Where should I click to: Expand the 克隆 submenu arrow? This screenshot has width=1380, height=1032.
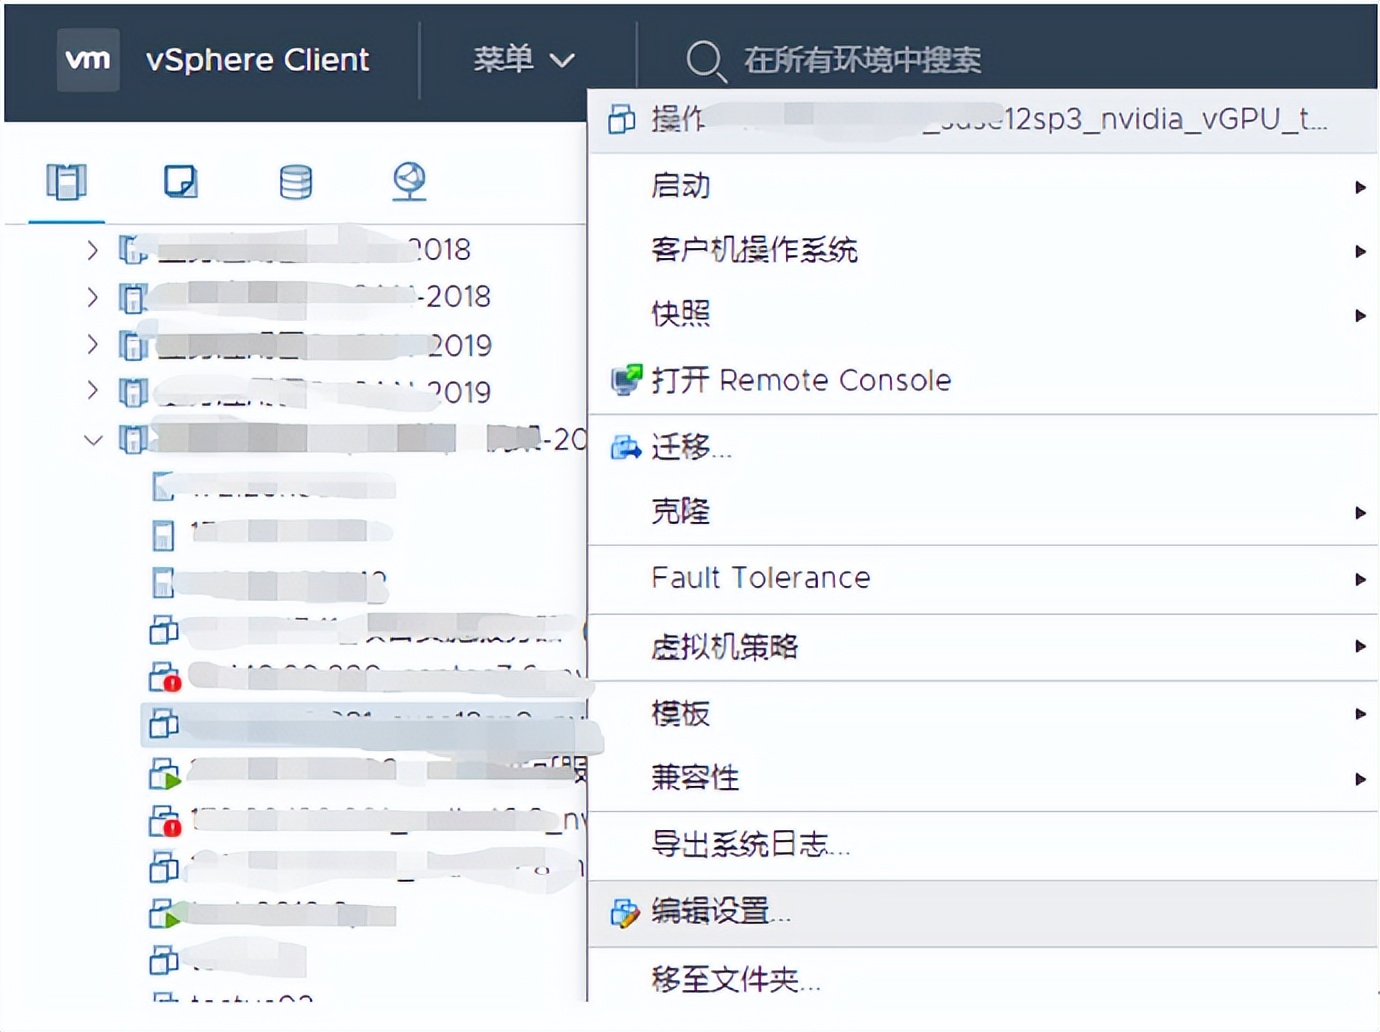click(1360, 513)
